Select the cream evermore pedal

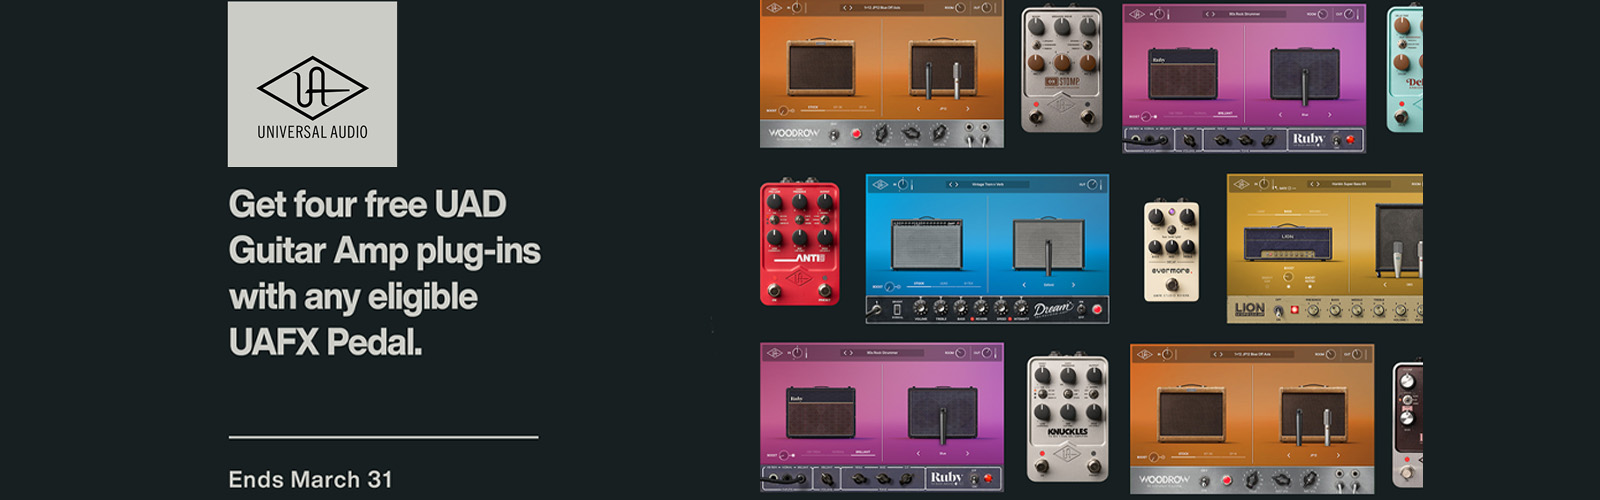pos(1171,250)
